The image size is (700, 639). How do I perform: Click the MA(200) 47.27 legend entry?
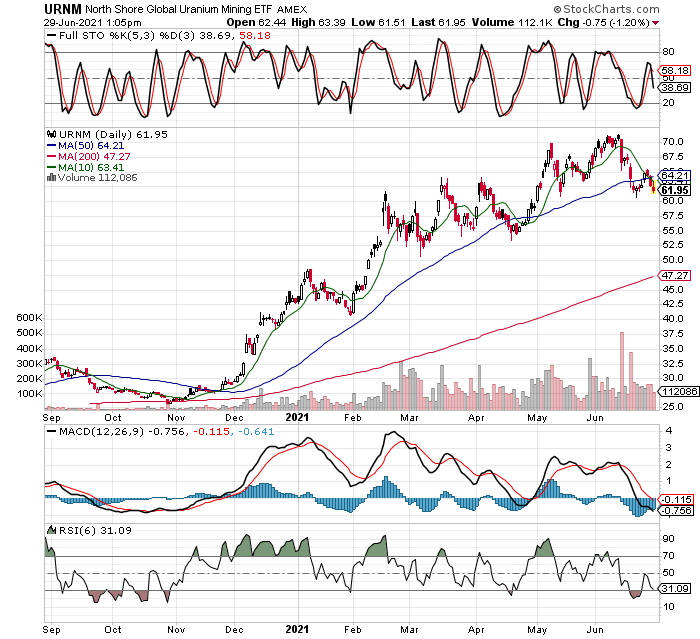tap(88, 156)
